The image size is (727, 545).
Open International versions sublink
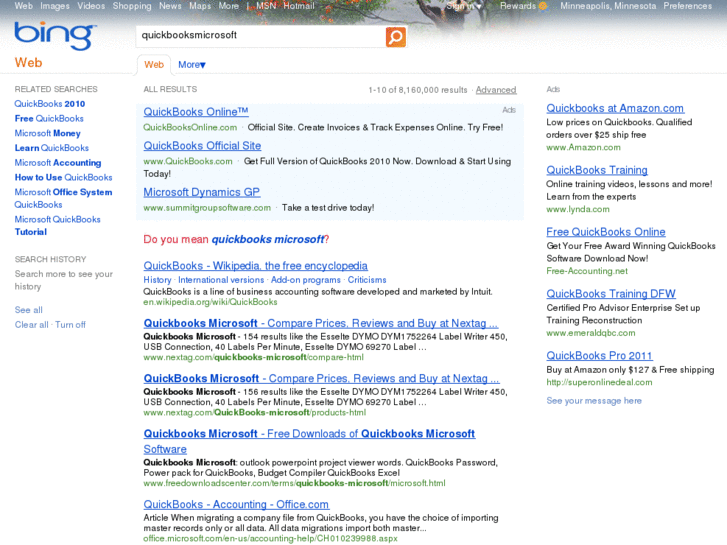point(221,280)
